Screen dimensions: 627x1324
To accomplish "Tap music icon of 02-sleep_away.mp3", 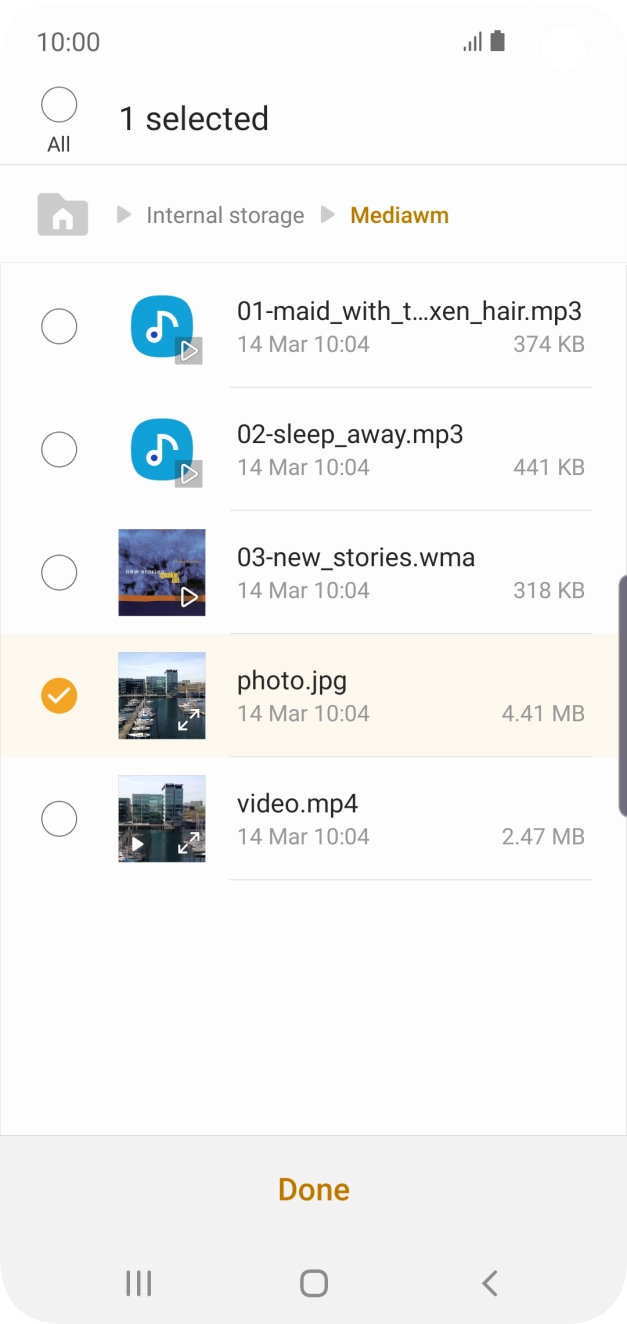I will [162, 451].
